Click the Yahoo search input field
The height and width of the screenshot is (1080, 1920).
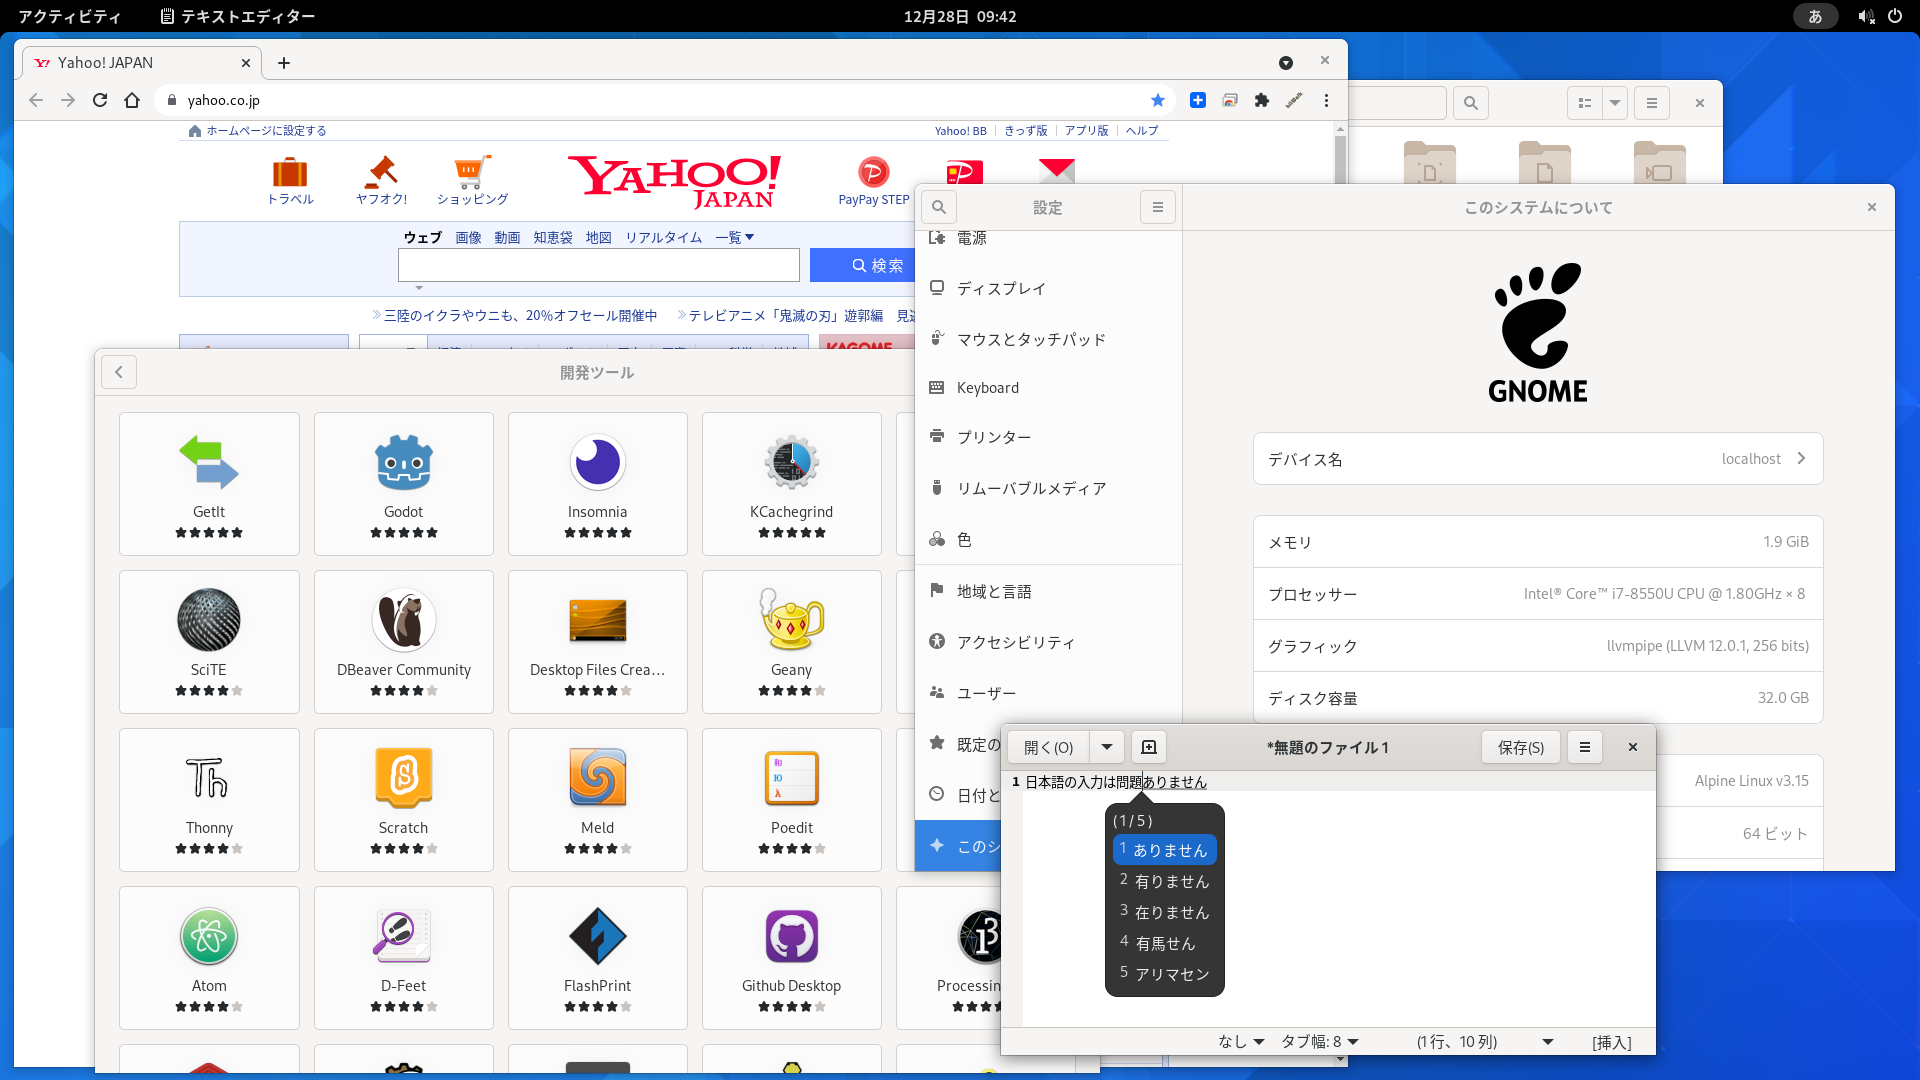tap(598, 265)
